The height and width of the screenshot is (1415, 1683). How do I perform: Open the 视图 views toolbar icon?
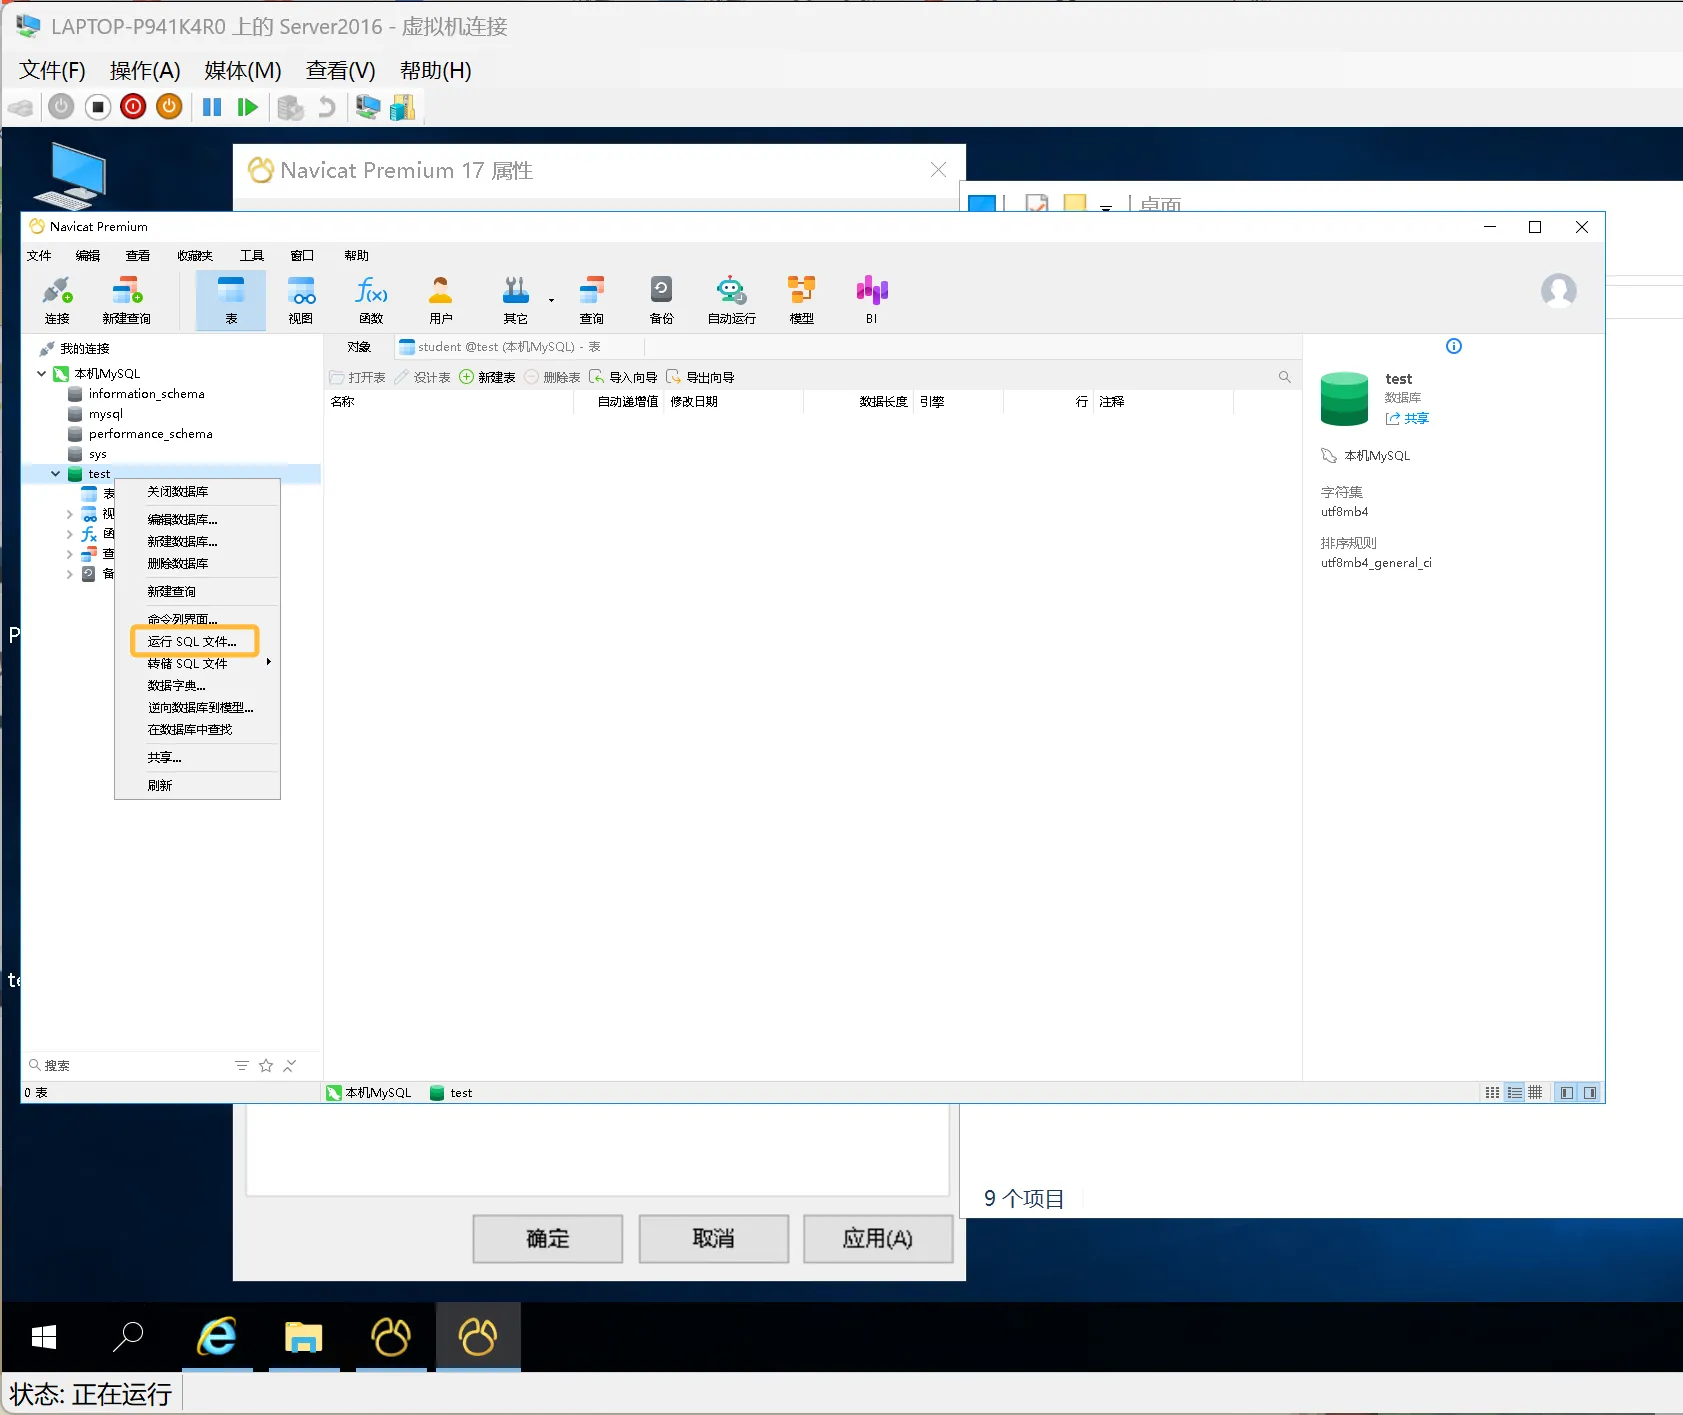tap(301, 300)
